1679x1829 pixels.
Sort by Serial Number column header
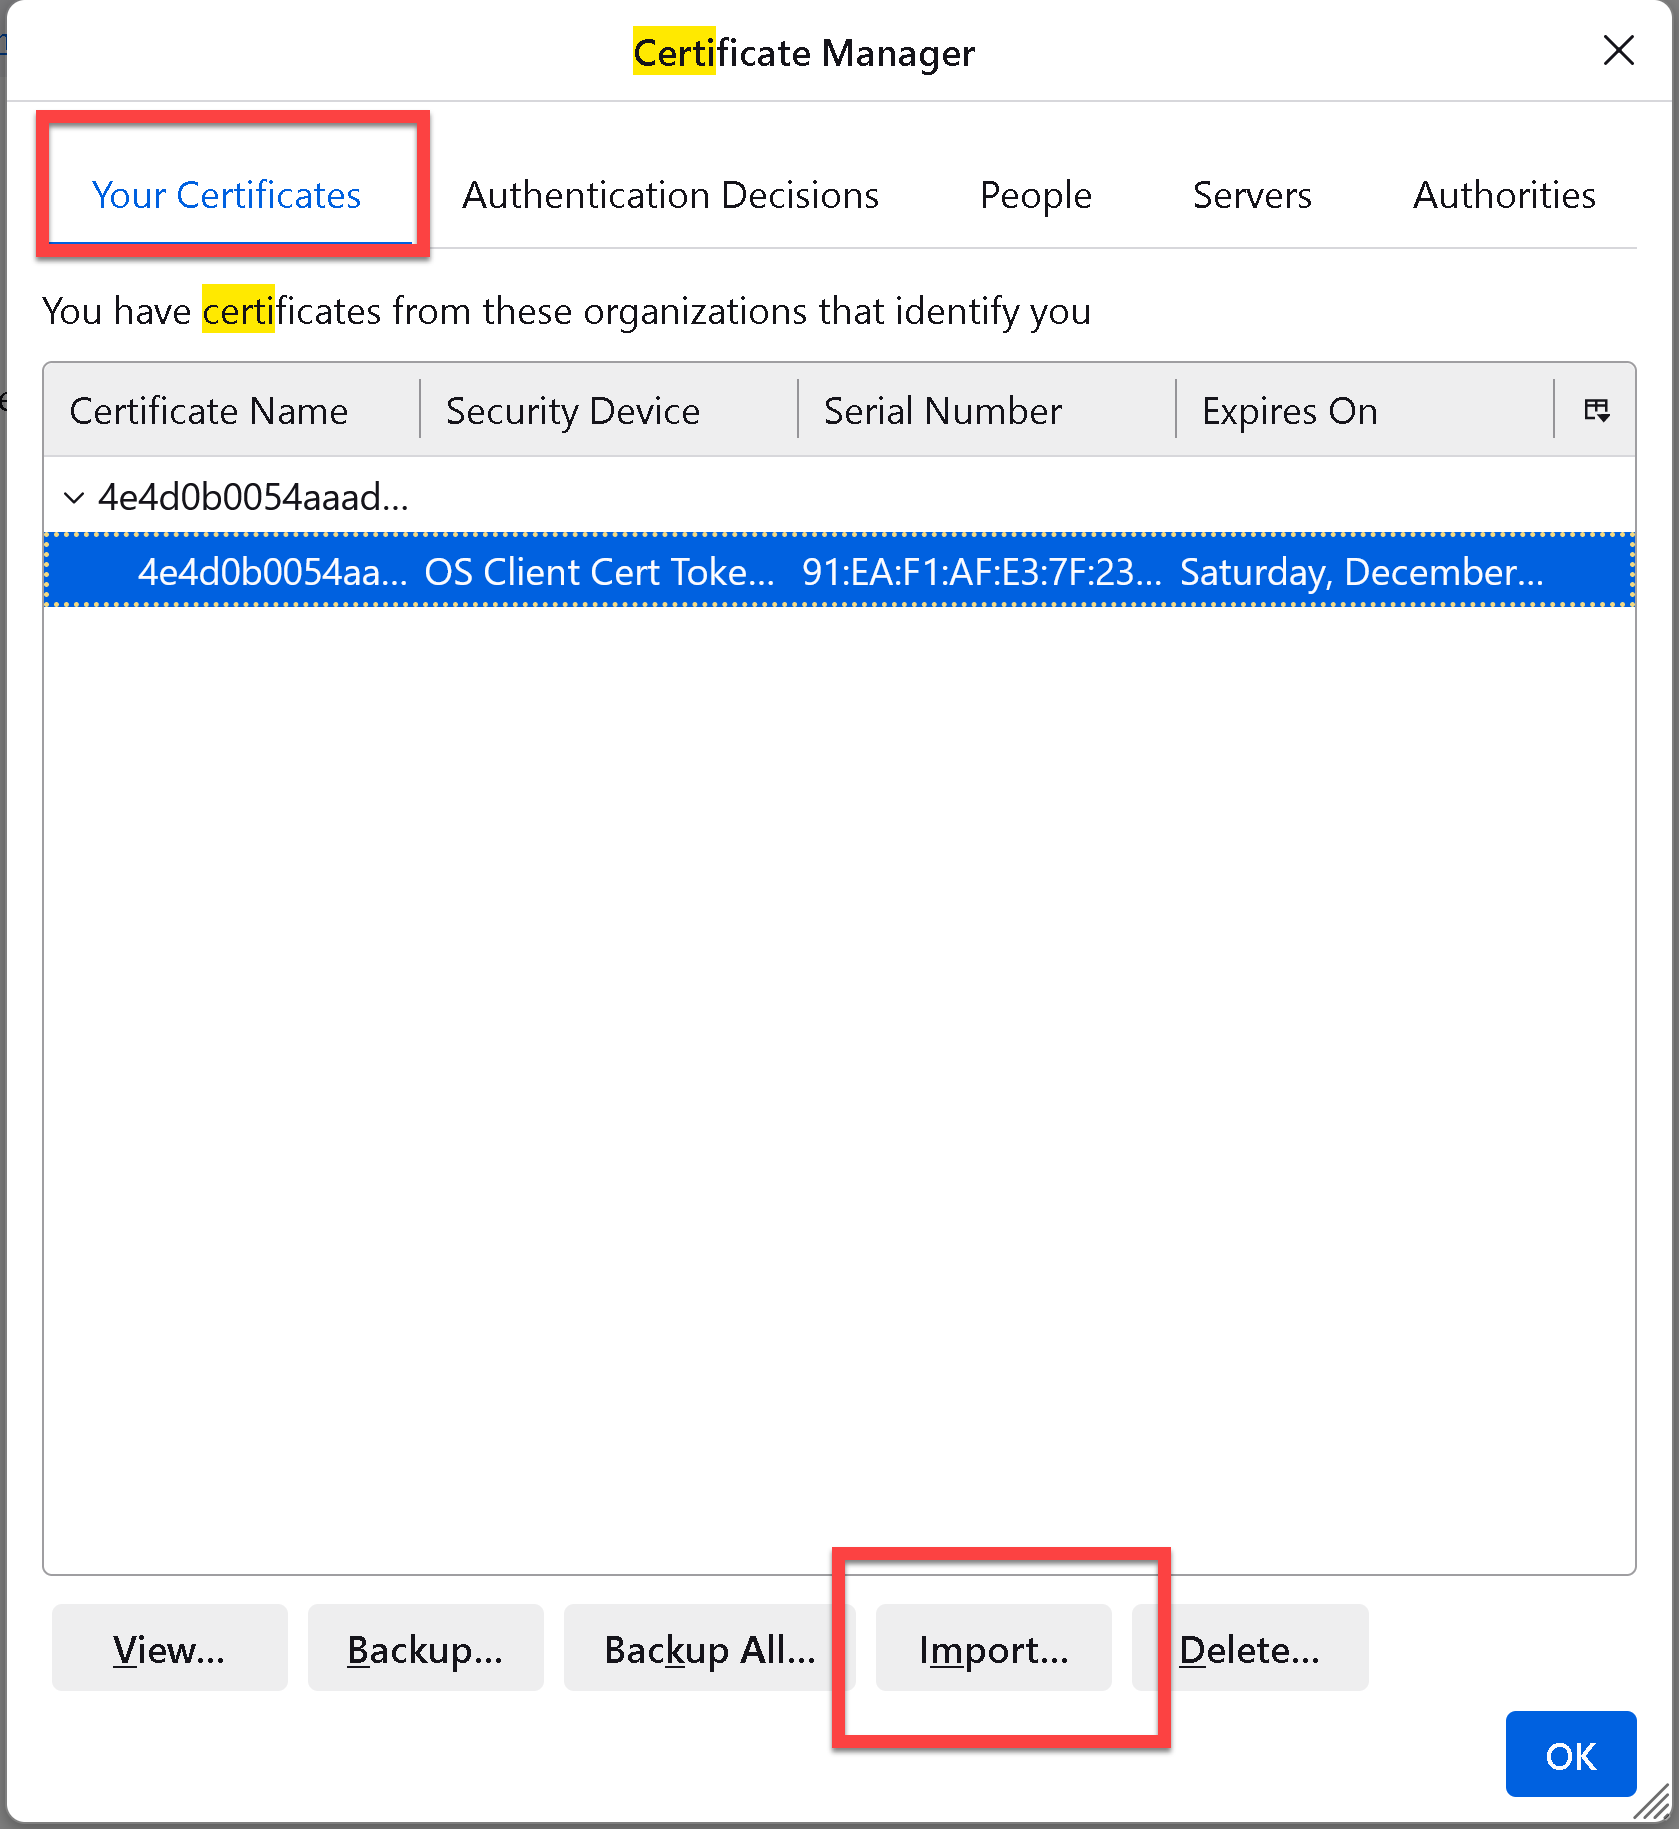tap(942, 411)
